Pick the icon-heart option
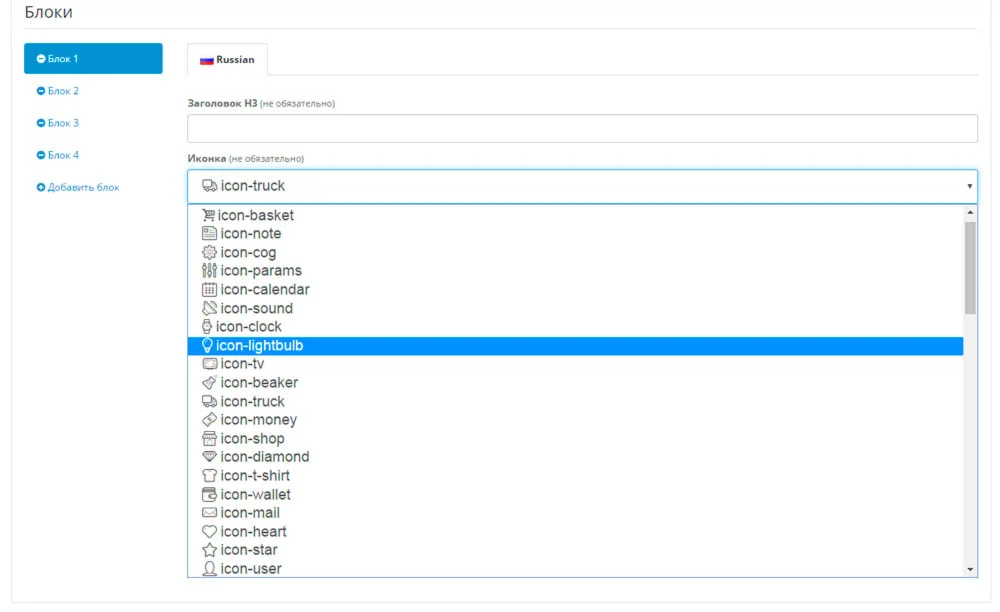Image resolution: width=1000 pixels, height=612 pixels. (x=245, y=532)
